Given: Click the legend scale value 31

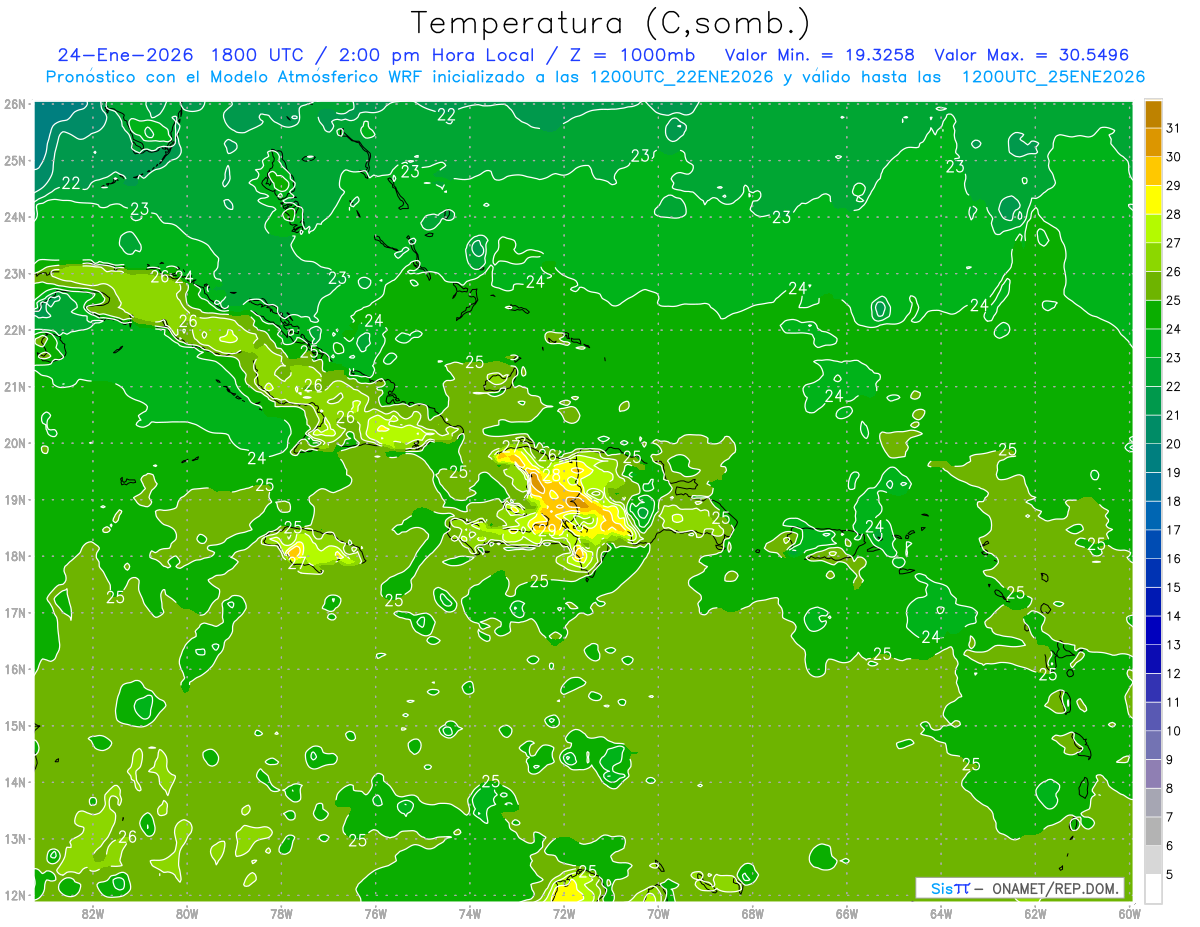Looking at the screenshot, I should click(x=1173, y=127).
